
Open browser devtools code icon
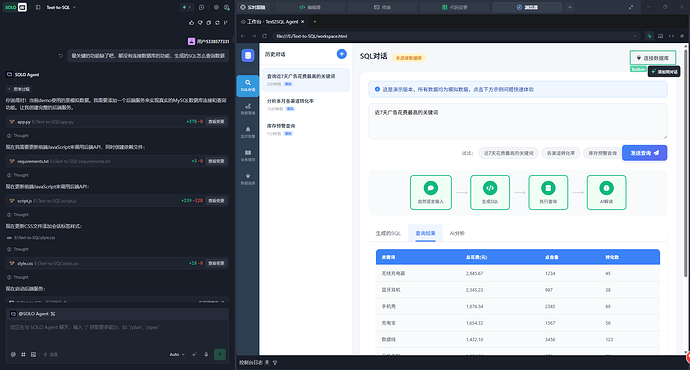pyautogui.click(x=671, y=36)
